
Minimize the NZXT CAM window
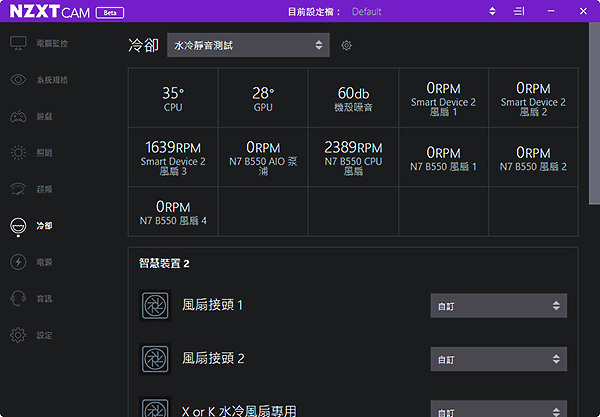[x=551, y=11]
